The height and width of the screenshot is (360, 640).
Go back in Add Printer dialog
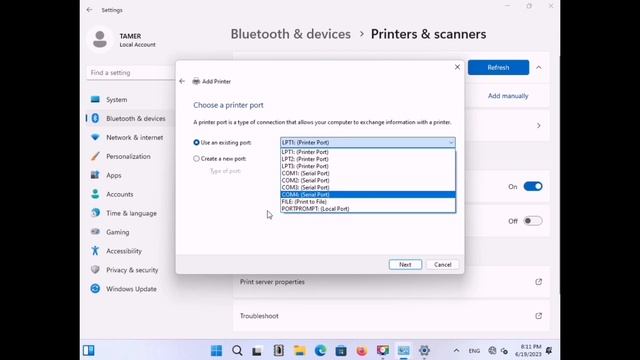(182, 81)
